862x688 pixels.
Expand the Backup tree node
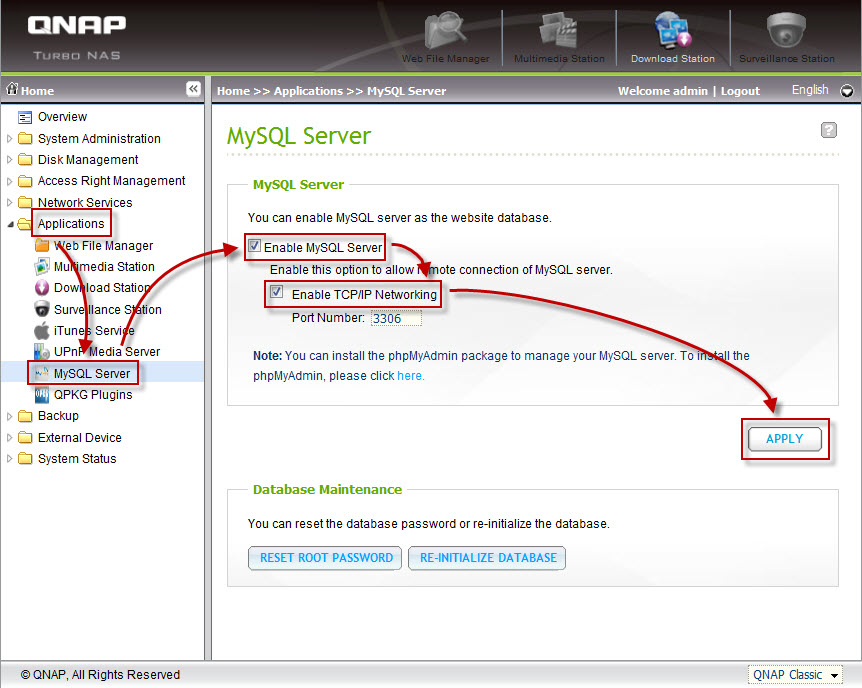[x=9, y=416]
